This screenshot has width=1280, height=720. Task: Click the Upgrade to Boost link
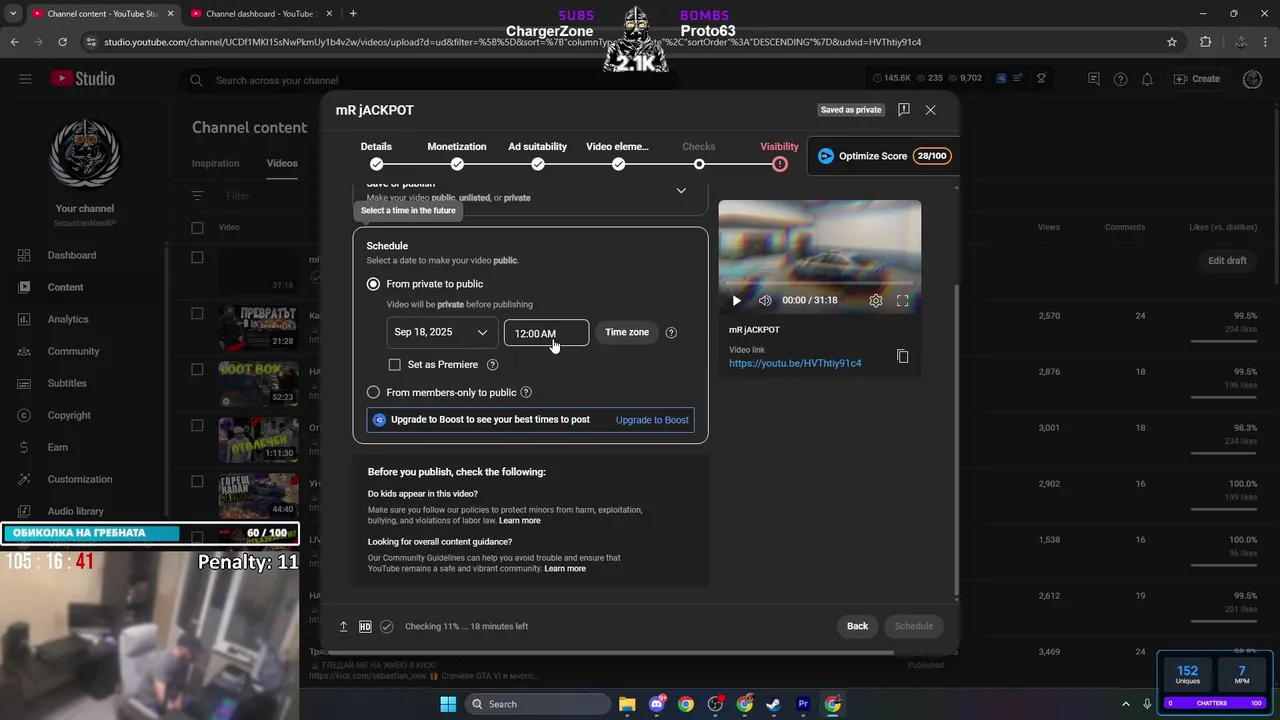[x=652, y=420]
